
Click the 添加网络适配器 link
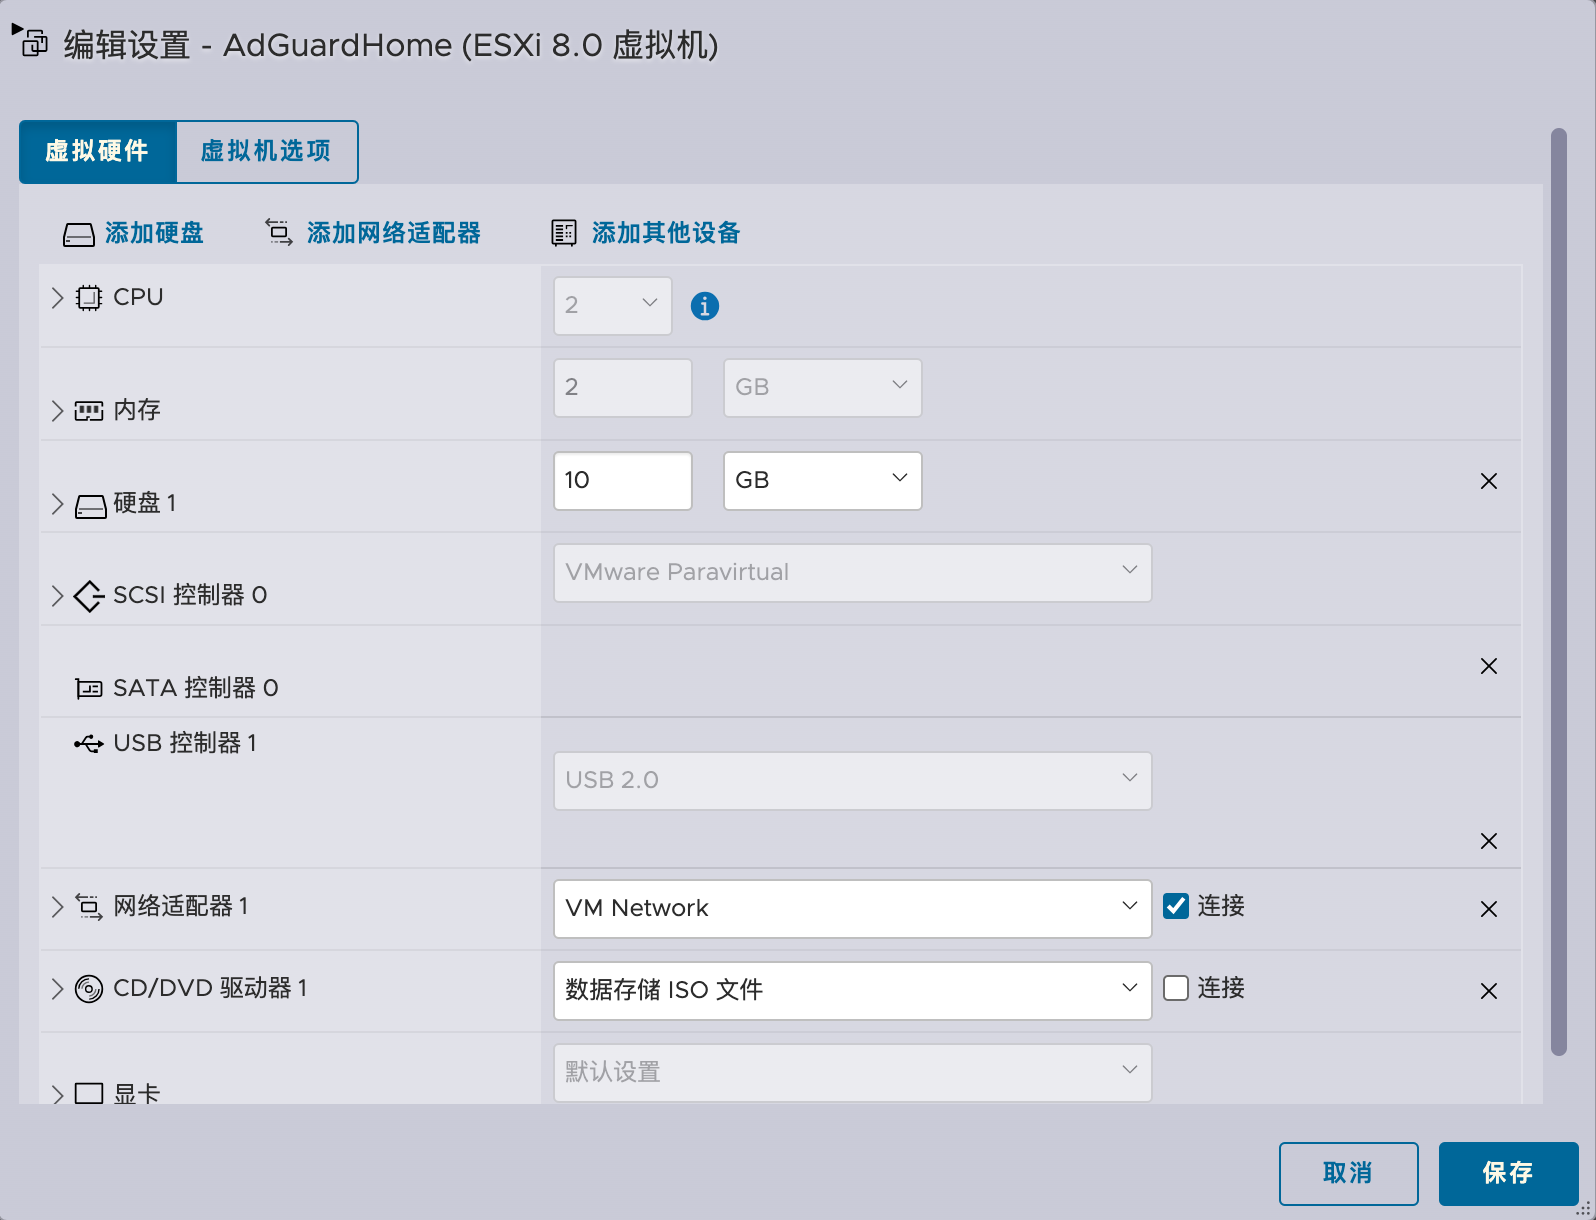(x=394, y=233)
